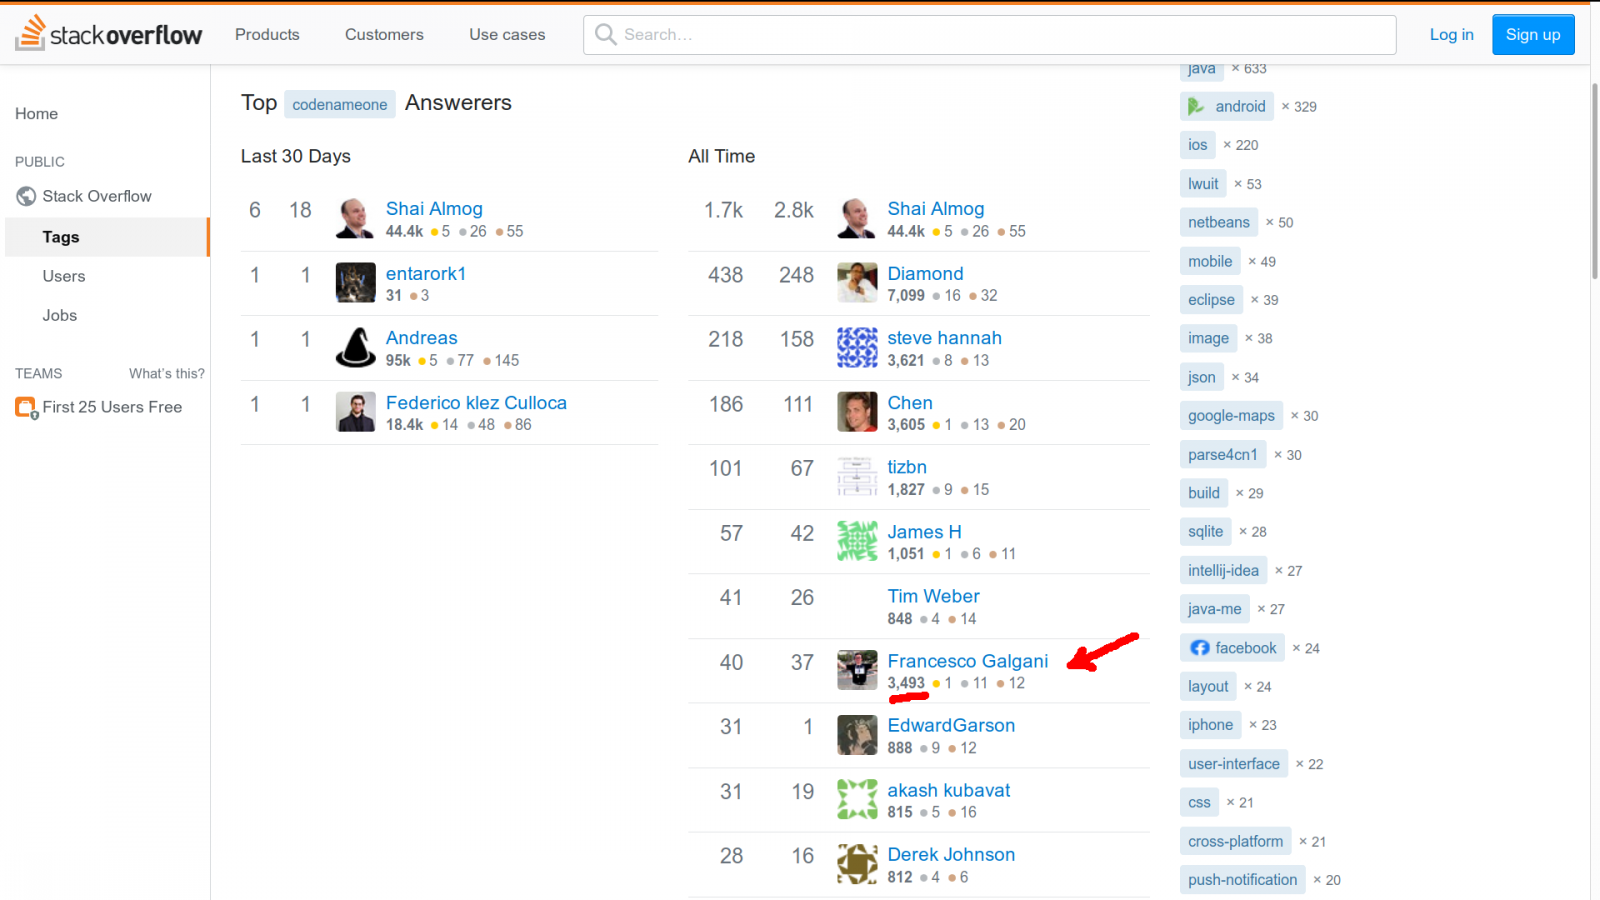
Task: Click the search magnifier icon
Action: coord(605,35)
